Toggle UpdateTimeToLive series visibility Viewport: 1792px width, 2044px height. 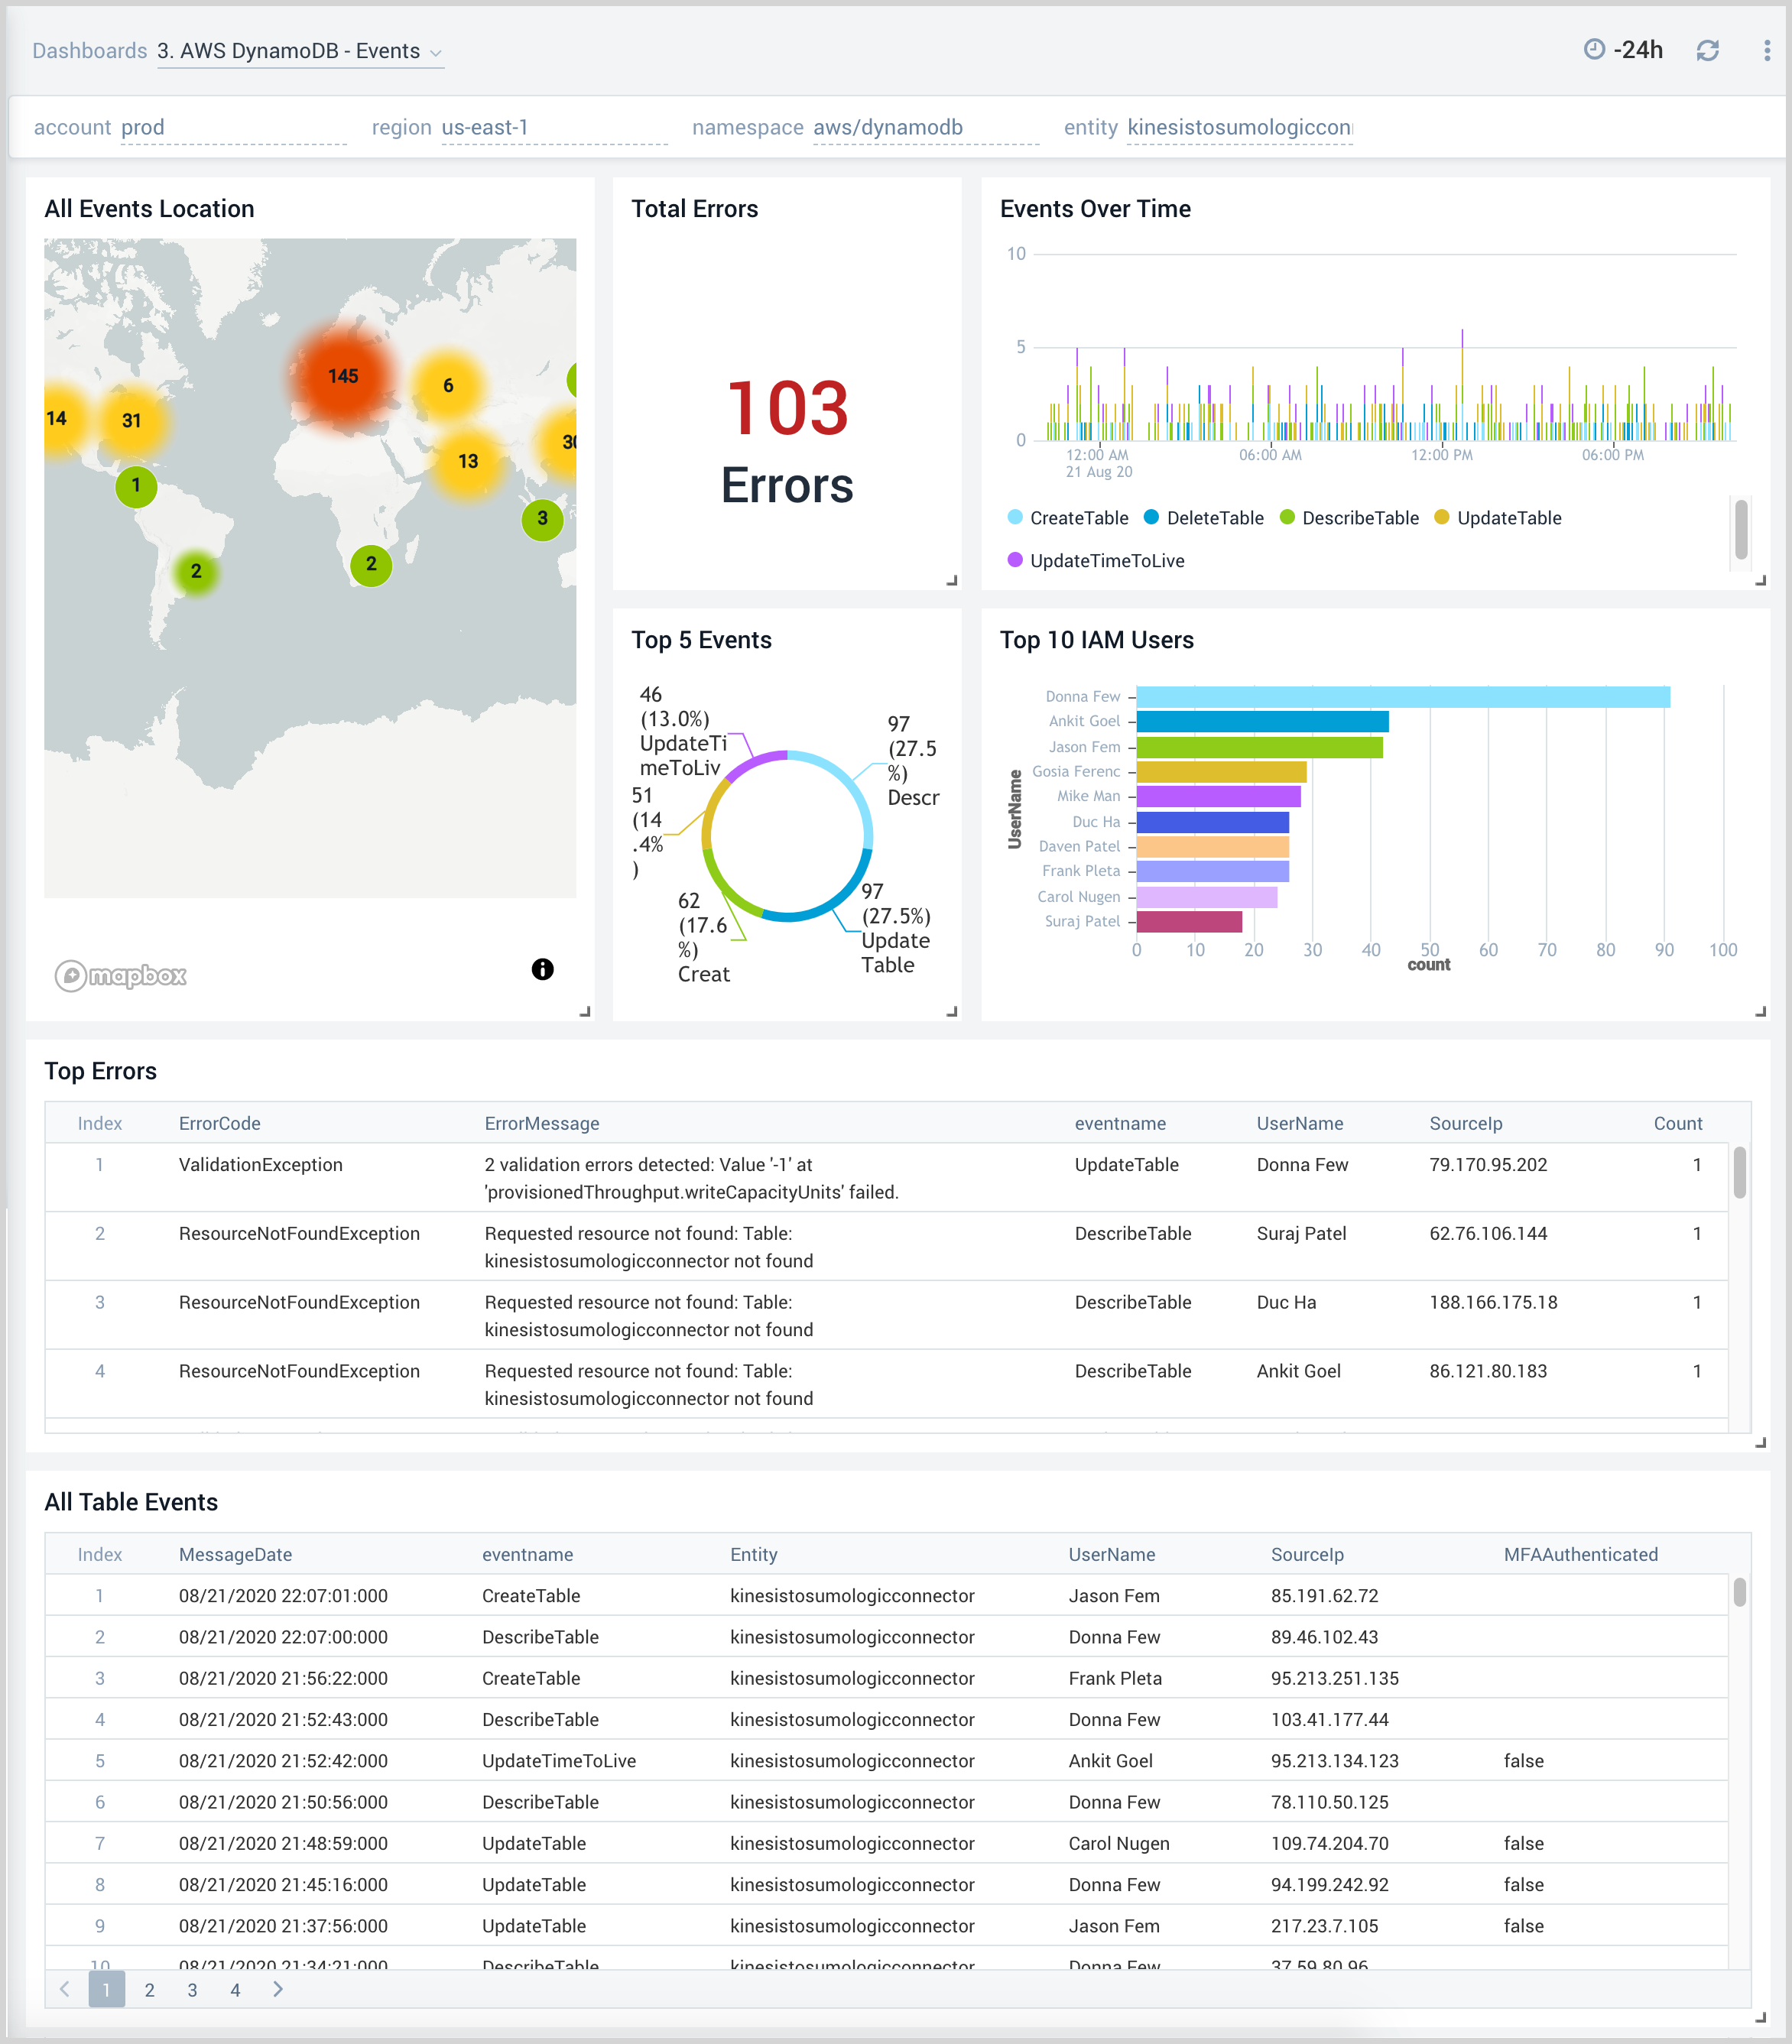(1105, 560)
